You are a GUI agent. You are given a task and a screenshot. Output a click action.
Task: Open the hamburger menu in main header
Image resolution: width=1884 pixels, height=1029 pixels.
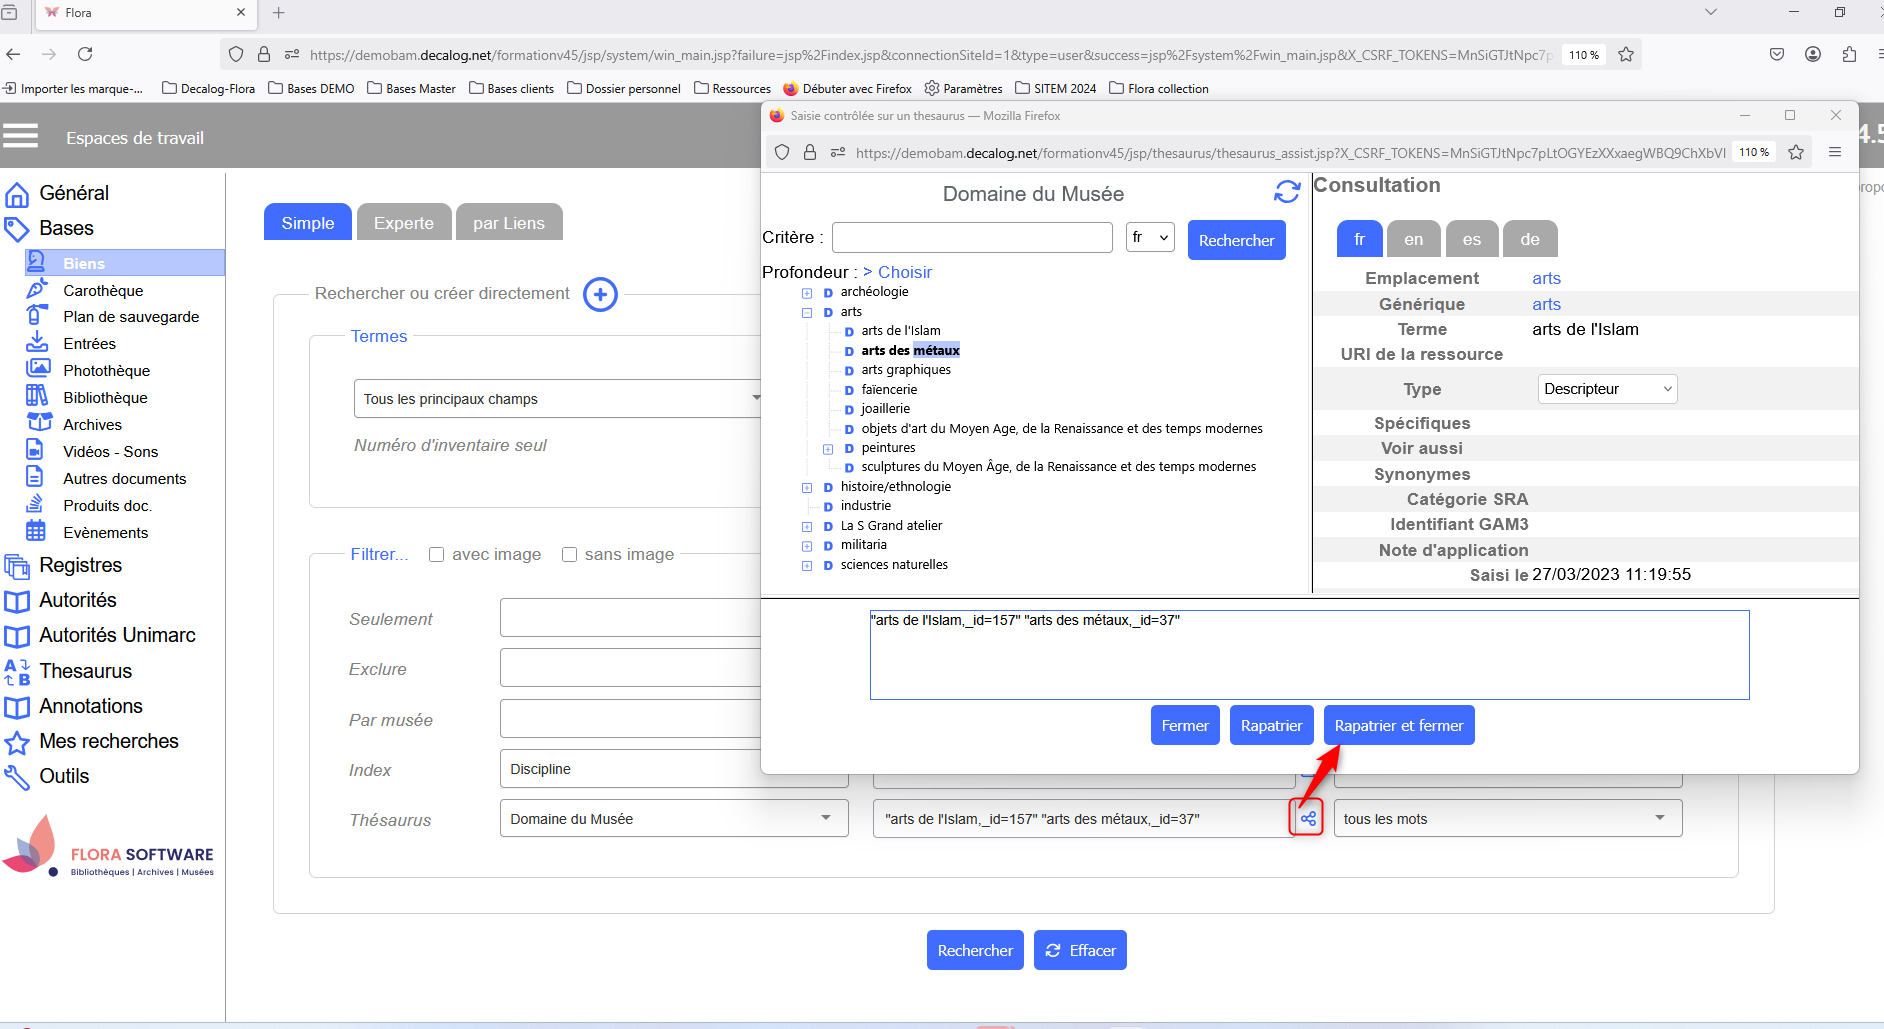(20, 136)
